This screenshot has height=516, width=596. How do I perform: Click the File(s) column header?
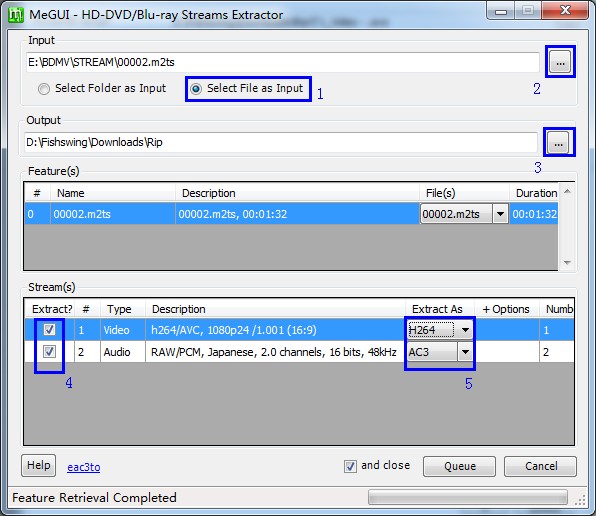[464, 193]
